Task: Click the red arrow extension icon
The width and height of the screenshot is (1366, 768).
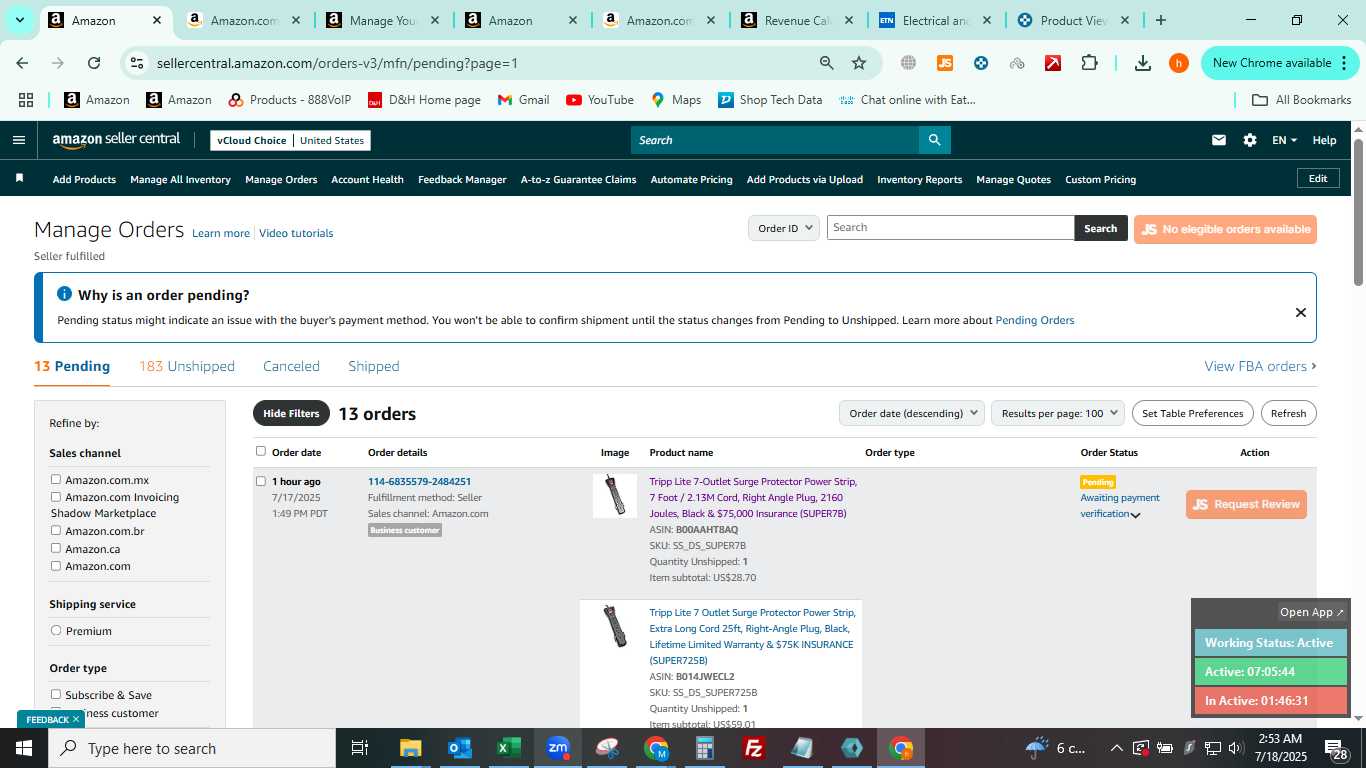Action: coord(1053,63)
